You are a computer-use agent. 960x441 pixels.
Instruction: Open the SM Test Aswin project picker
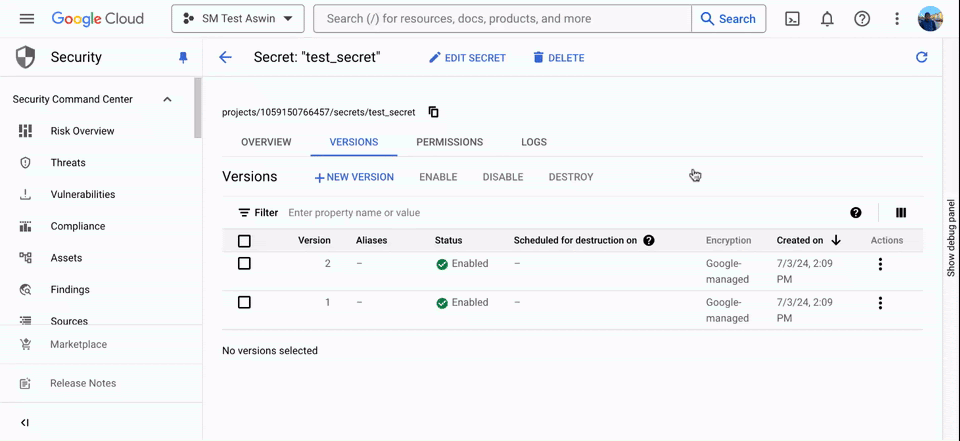(238, 19)
